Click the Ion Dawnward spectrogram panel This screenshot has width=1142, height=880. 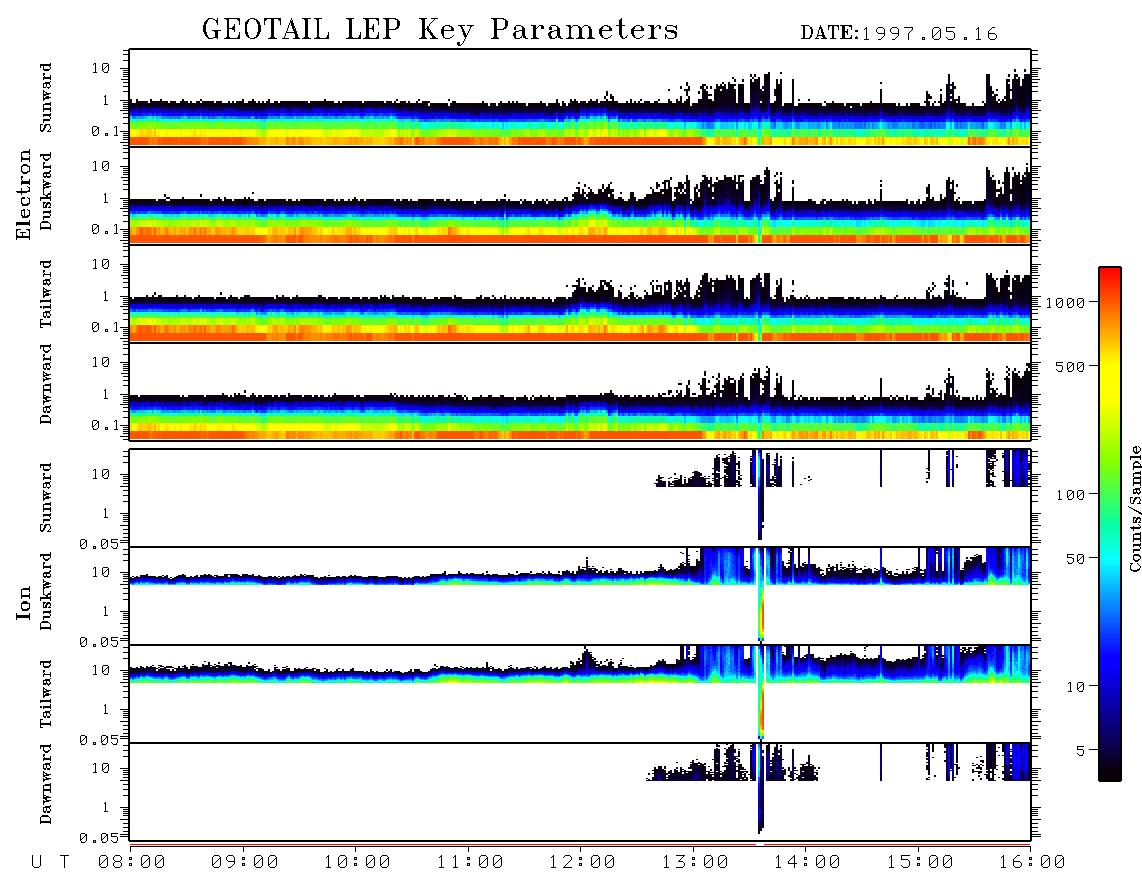(x=580, y=792)
